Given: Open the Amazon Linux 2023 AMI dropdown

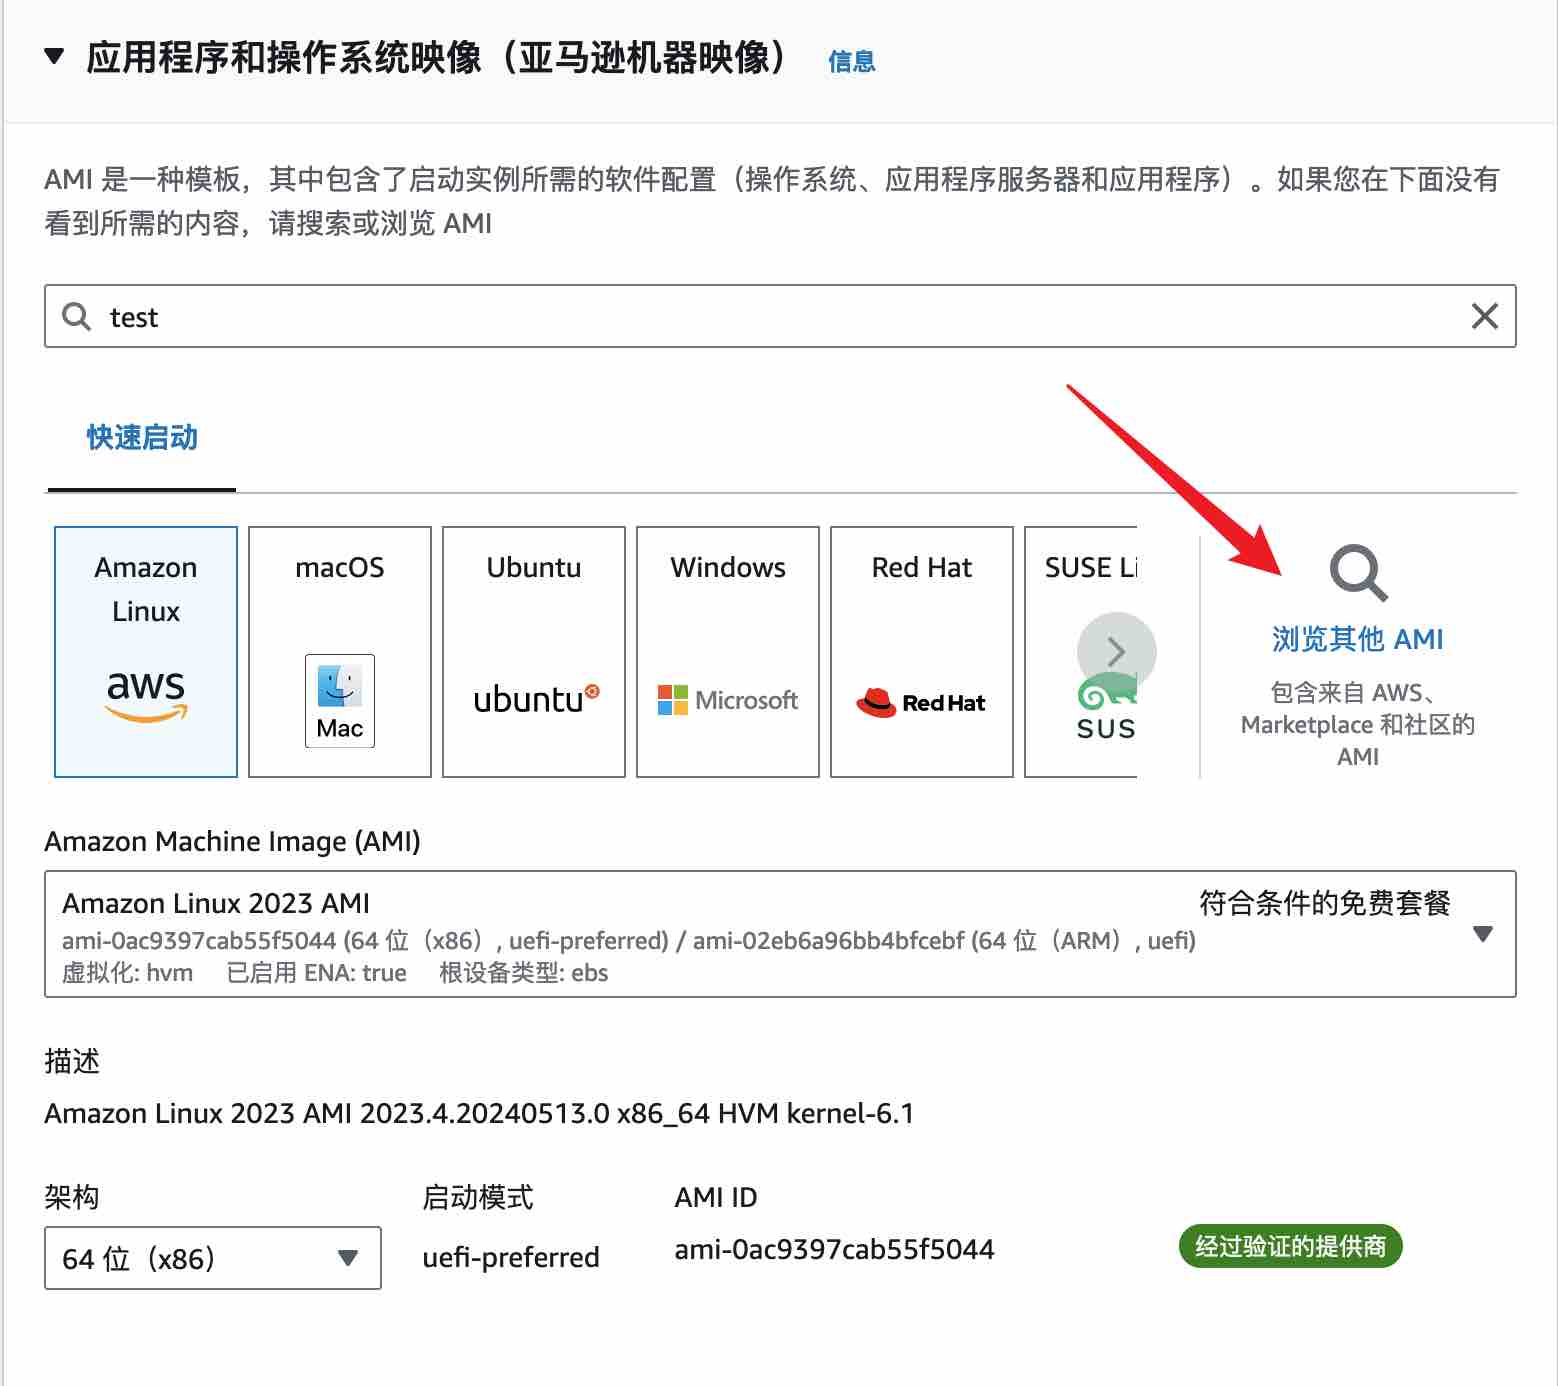Looking at the screenshot, I should 780,934.
